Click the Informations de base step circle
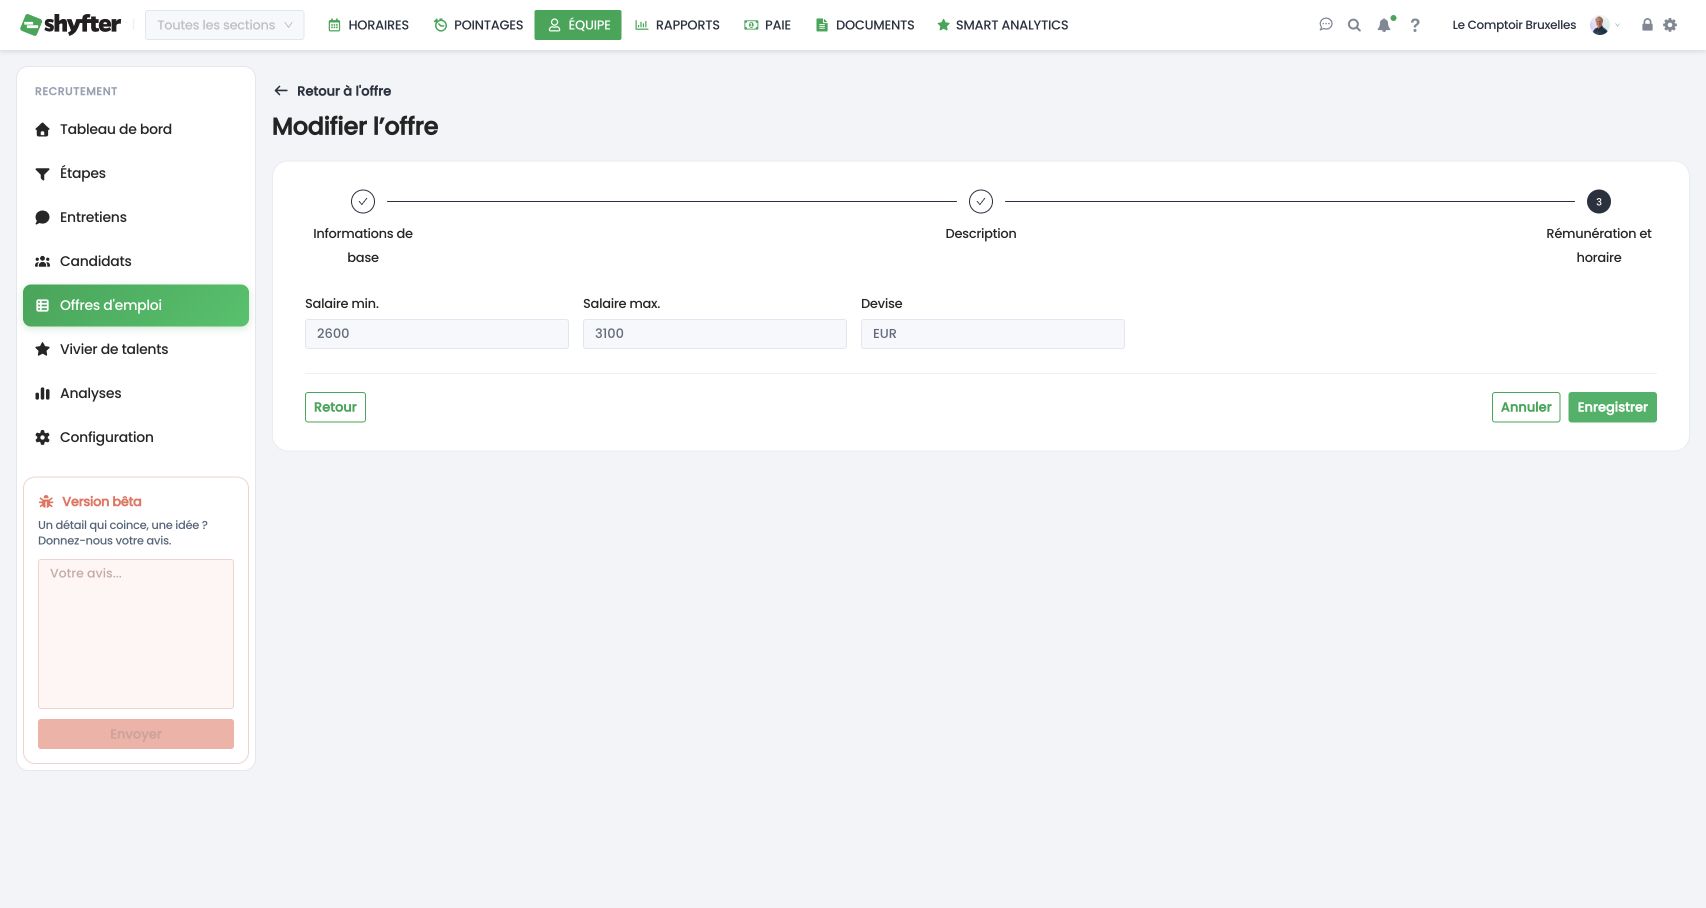 (x=363, y=202)
